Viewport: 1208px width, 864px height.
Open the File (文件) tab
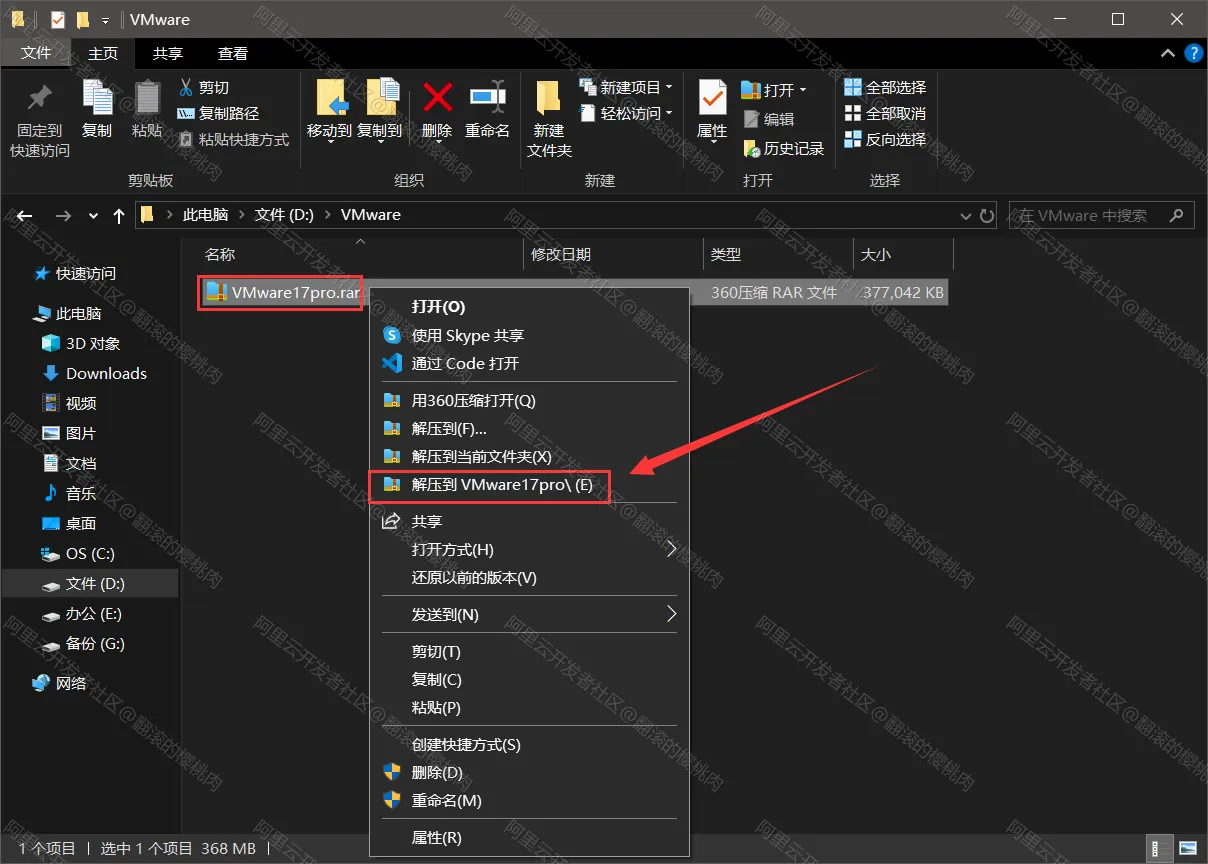point(36,53)
